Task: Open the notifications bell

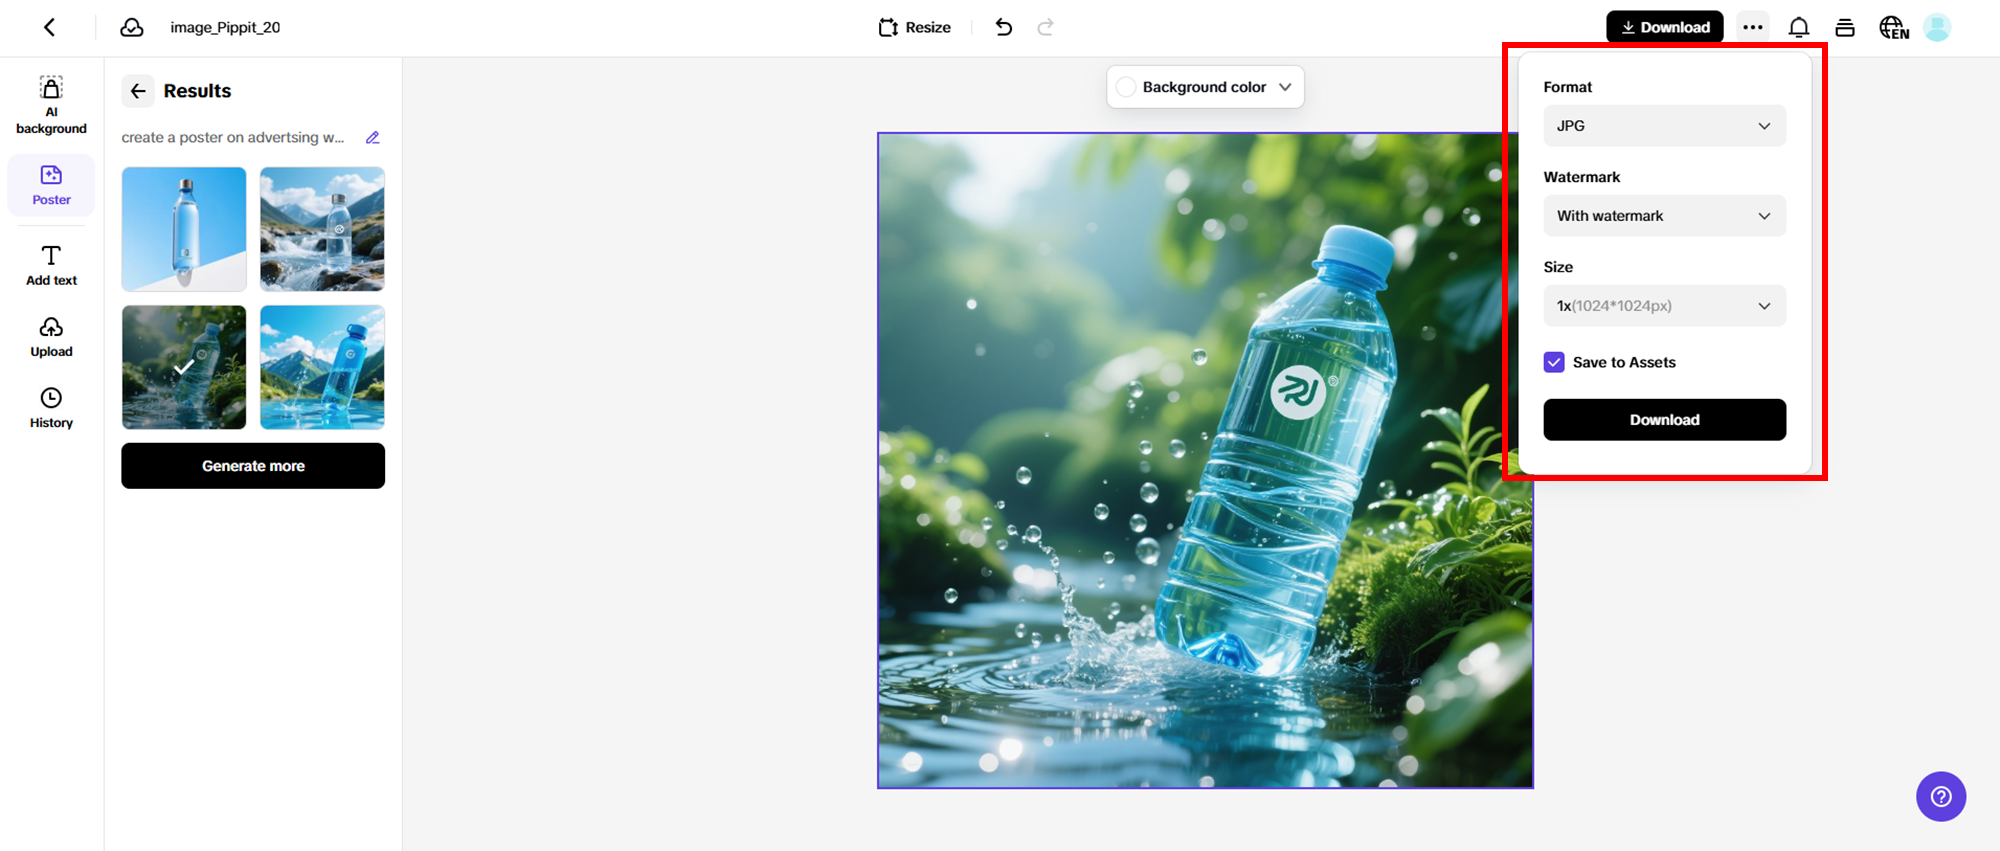Action: point(1799,27)
